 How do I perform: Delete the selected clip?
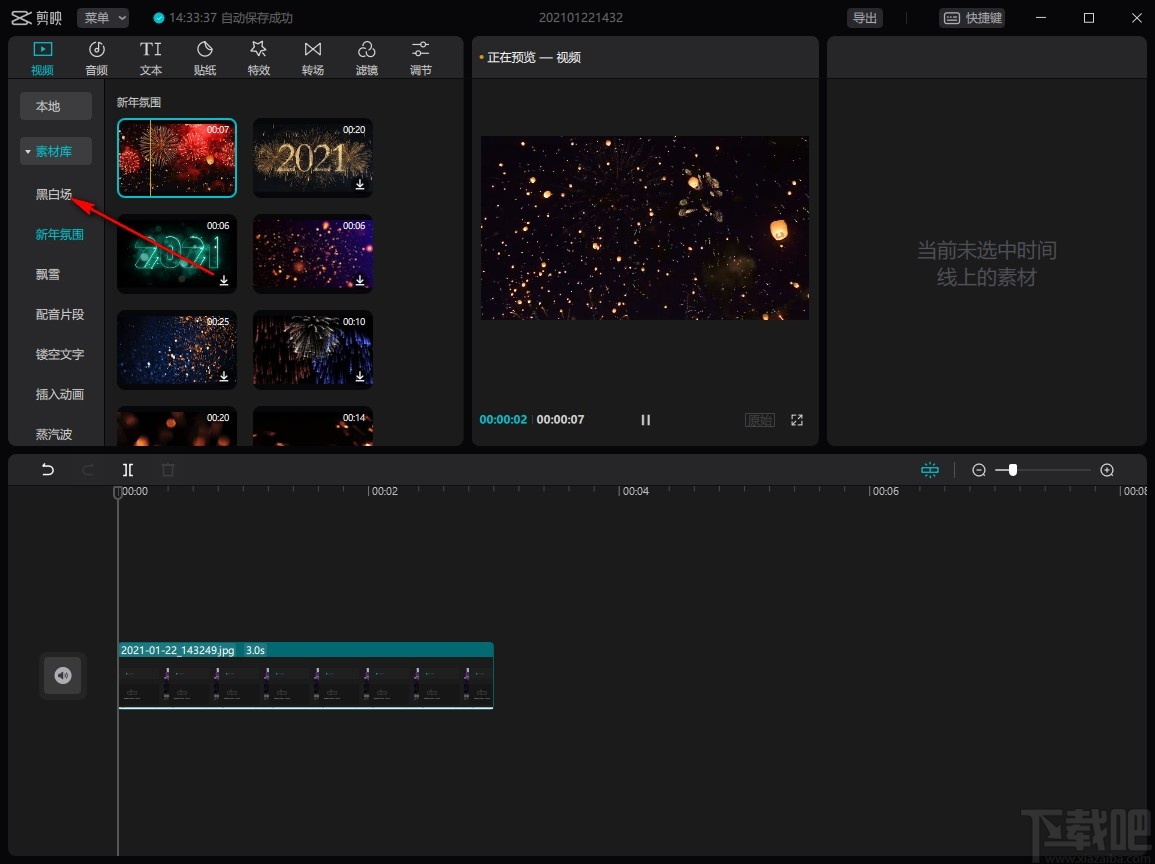tap(168, 470)
